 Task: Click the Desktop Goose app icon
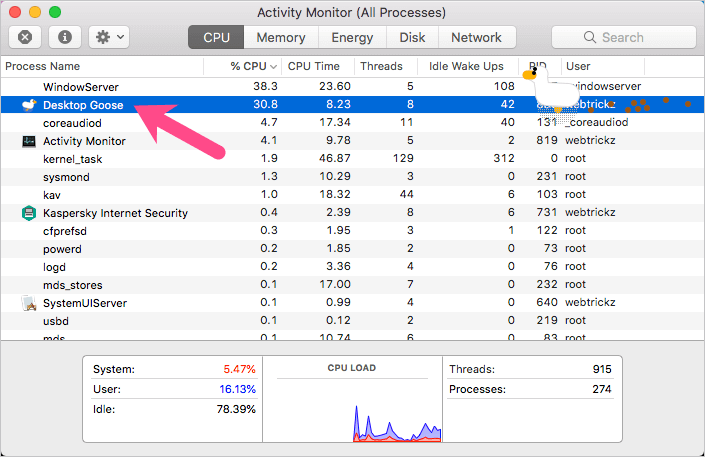coord(29,105)
